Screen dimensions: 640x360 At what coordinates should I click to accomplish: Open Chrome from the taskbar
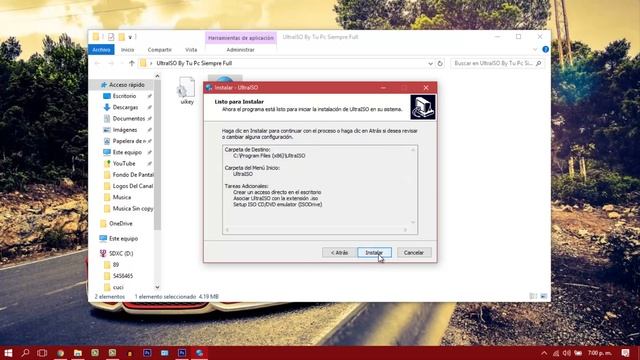pos(60,353)
